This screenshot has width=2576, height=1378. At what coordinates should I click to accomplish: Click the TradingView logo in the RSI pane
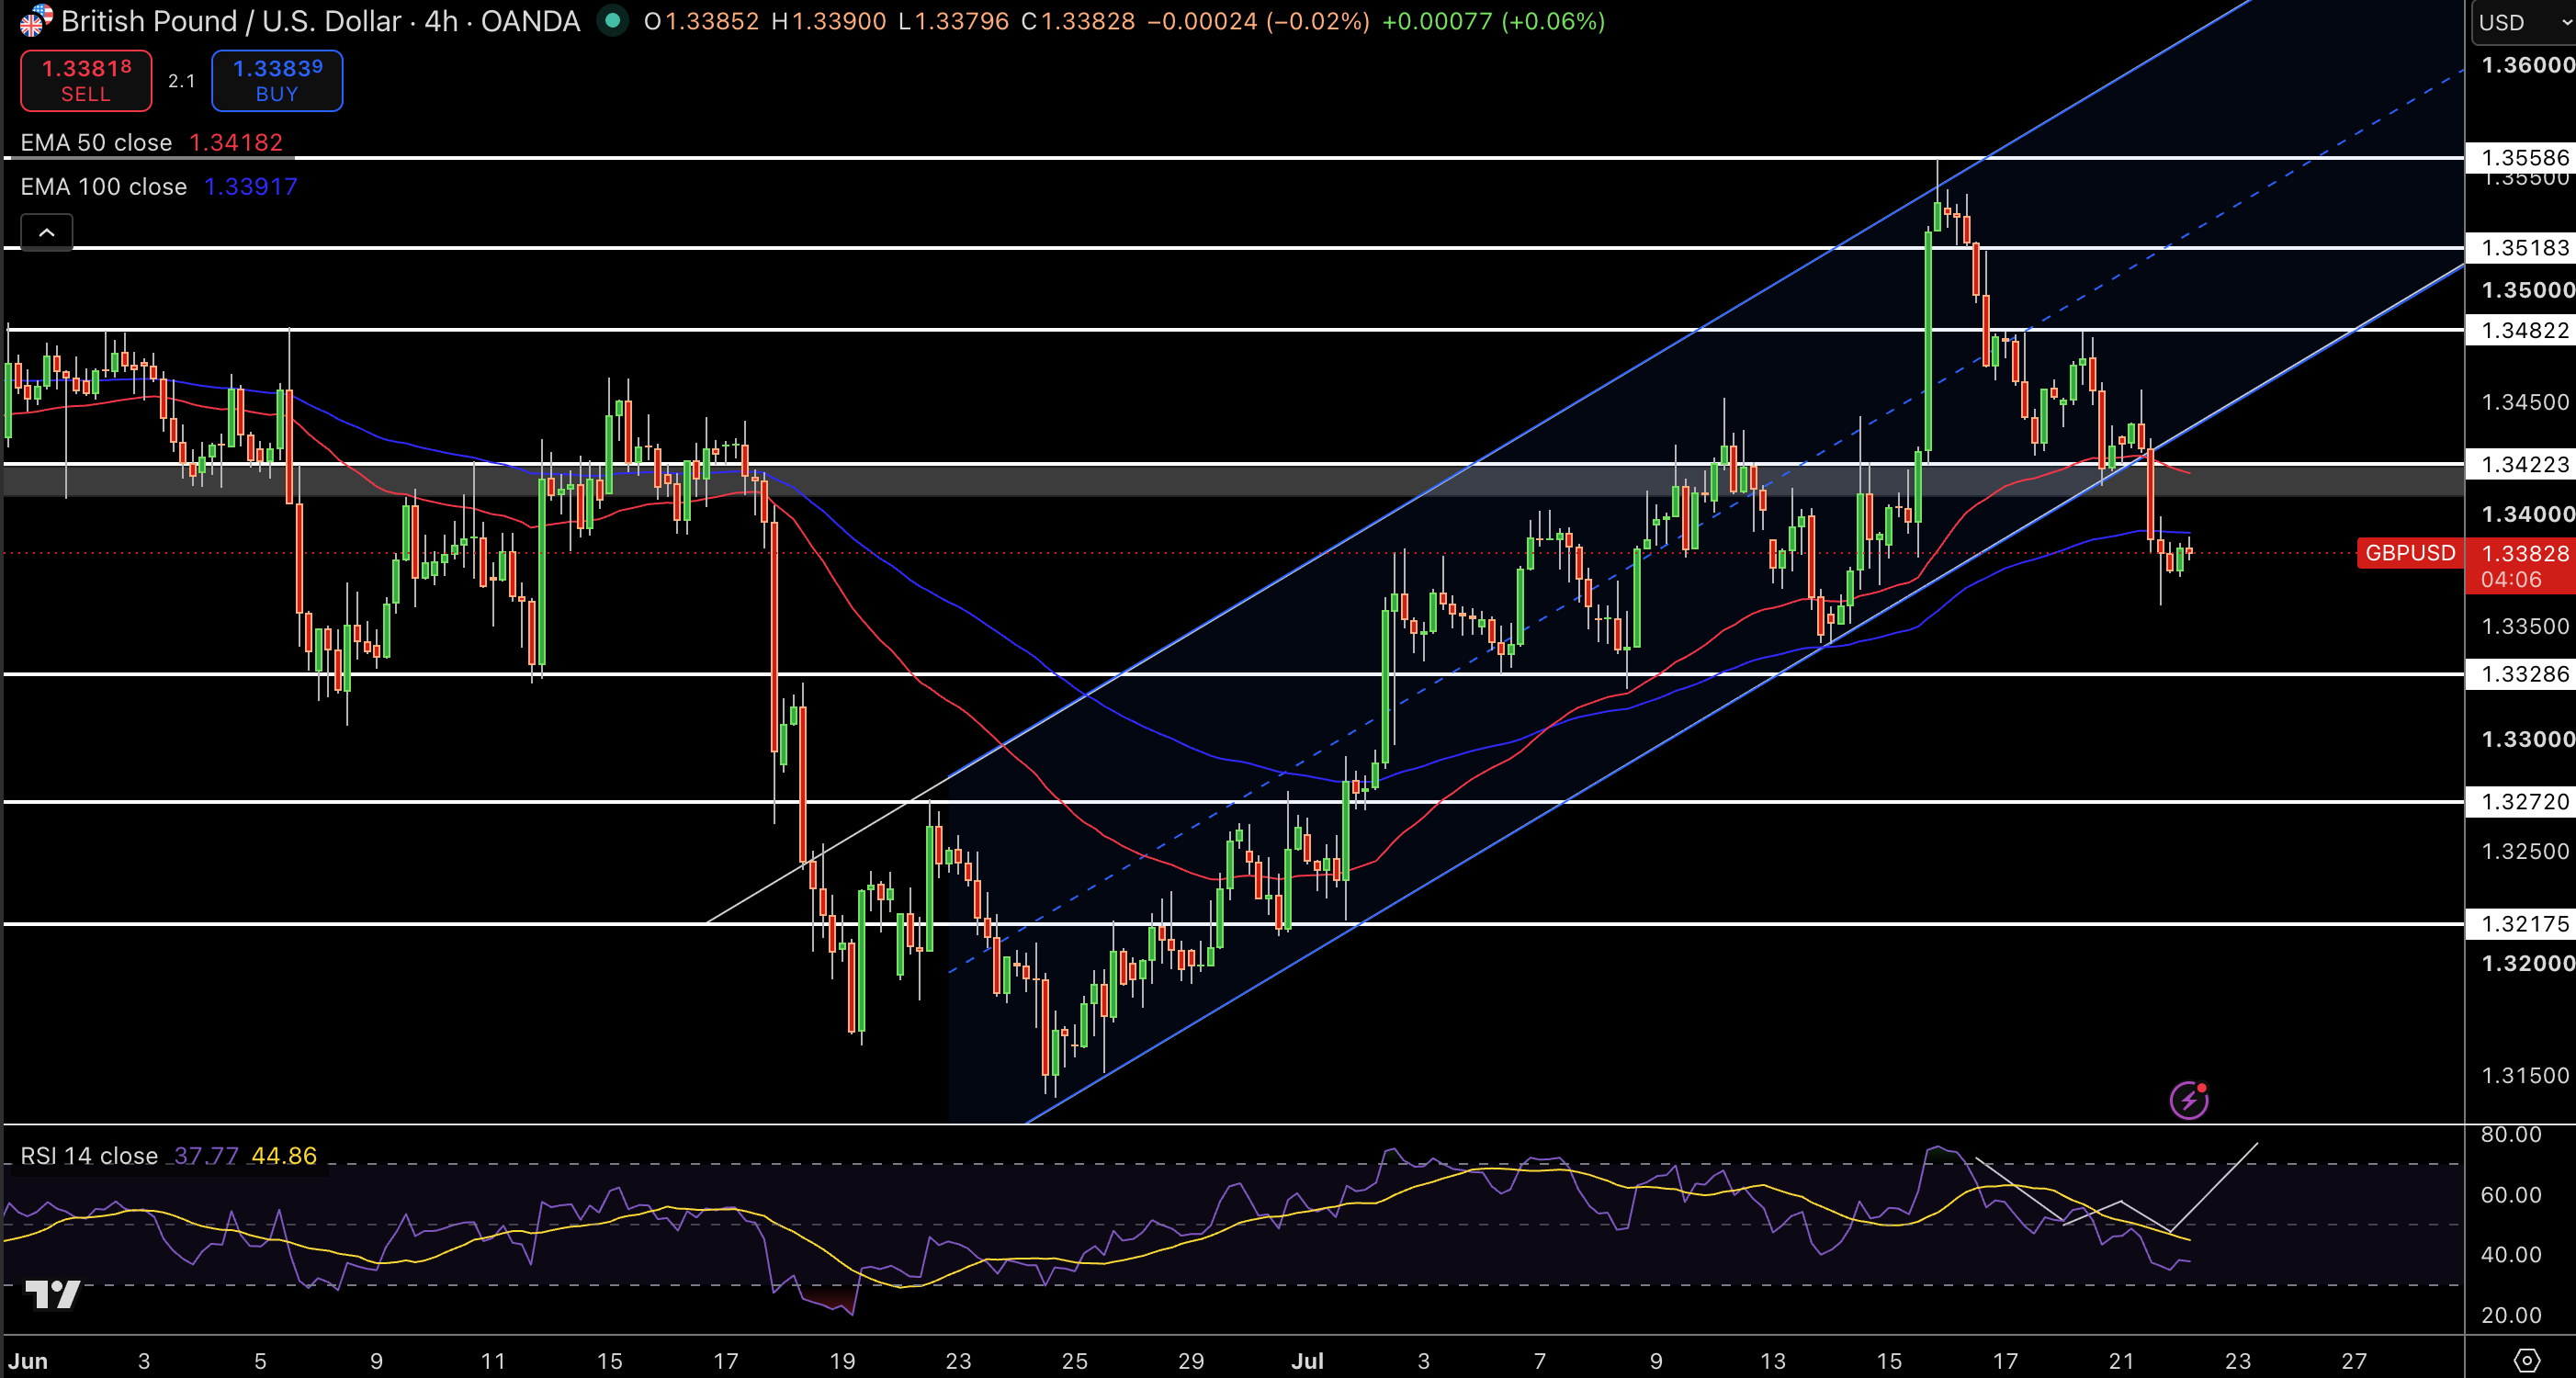52,1295
